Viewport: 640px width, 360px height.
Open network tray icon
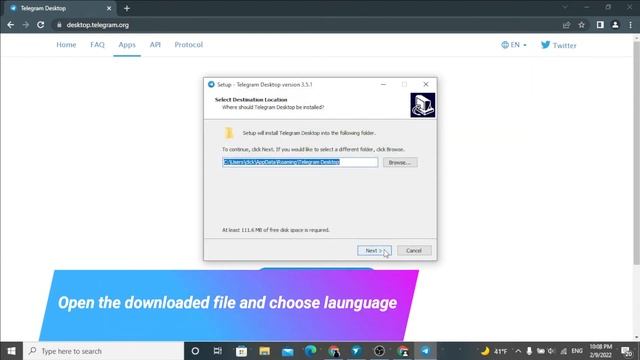564,351
